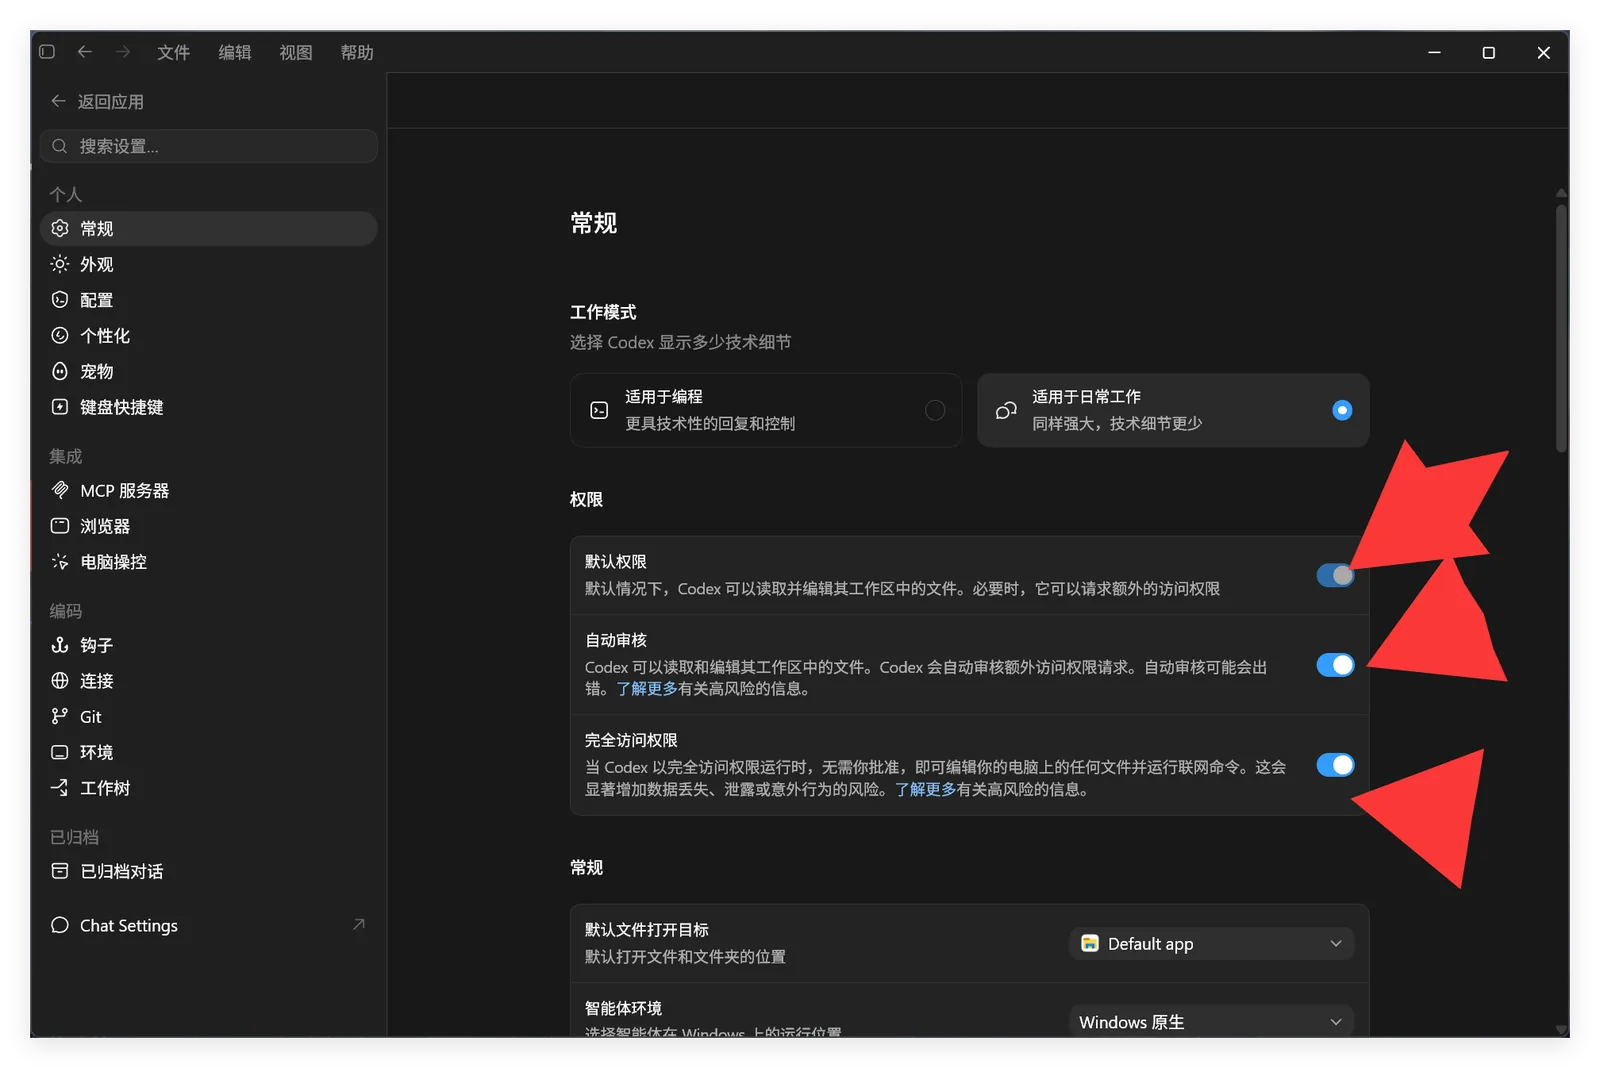Click the forward navigation arrow in title bar
1600x1068 pixels.
point(123,52)
